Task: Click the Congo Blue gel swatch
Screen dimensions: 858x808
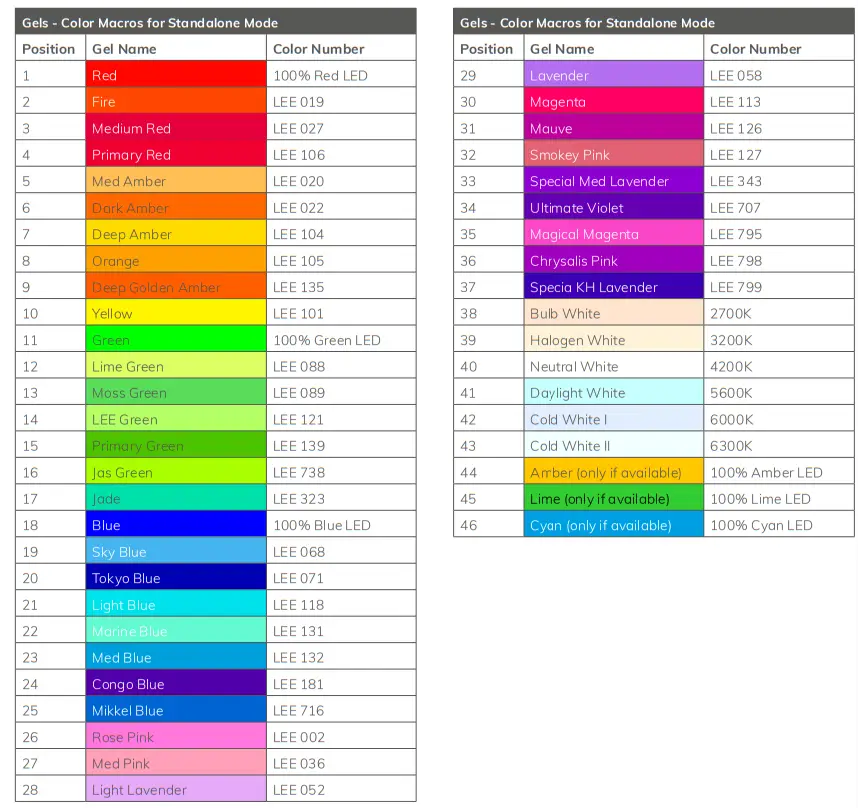Action: click(x=176, y=684)
